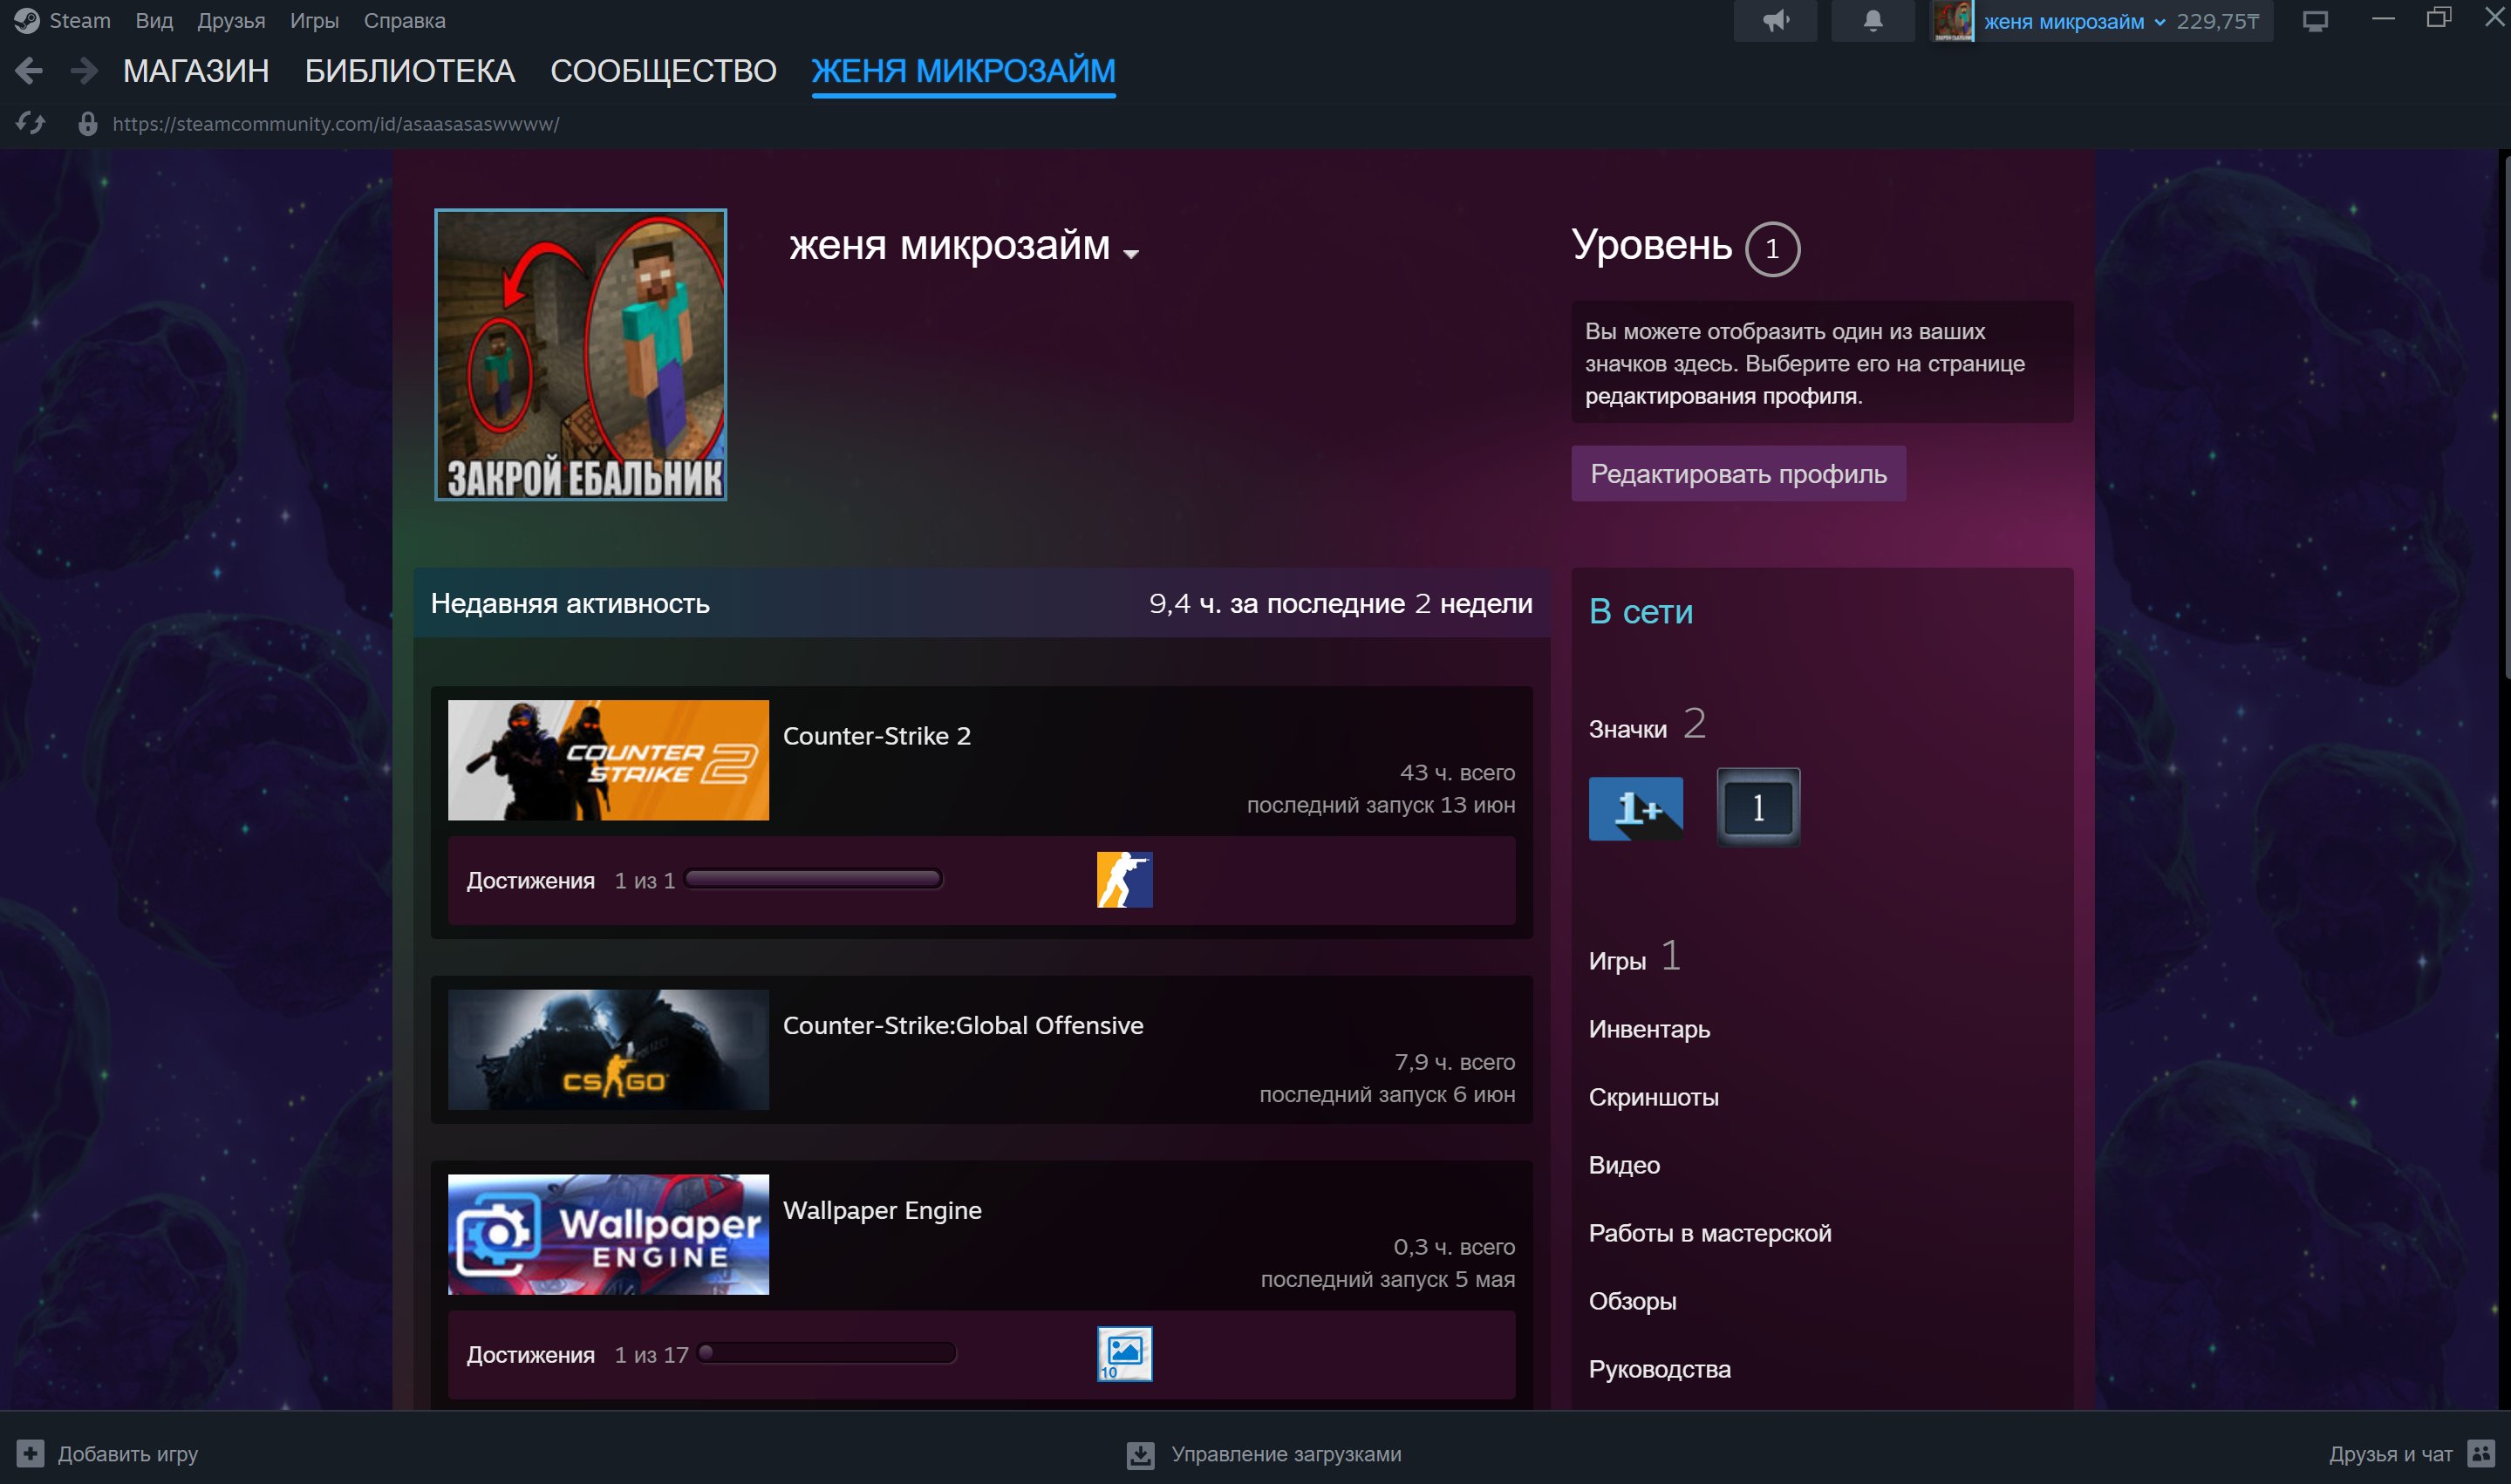Open Работы в мастерской link
Image resolution: width=2511 pixels, height=1484 pixels.
point(1710,1234)
